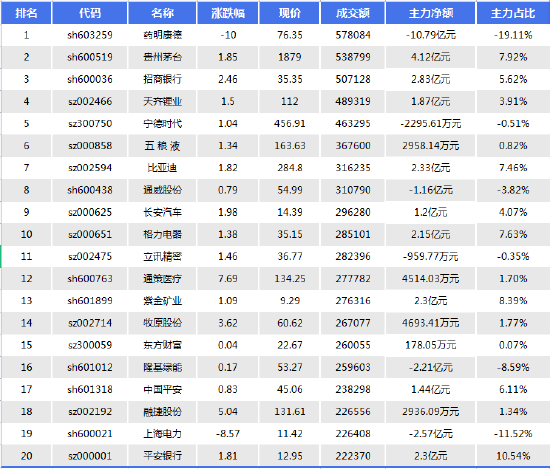Image resolution: width=550 pixels, height=469 pixels.
Task: Click stock code sz300750
Action: pyautogui.click(x=90, y=123)
